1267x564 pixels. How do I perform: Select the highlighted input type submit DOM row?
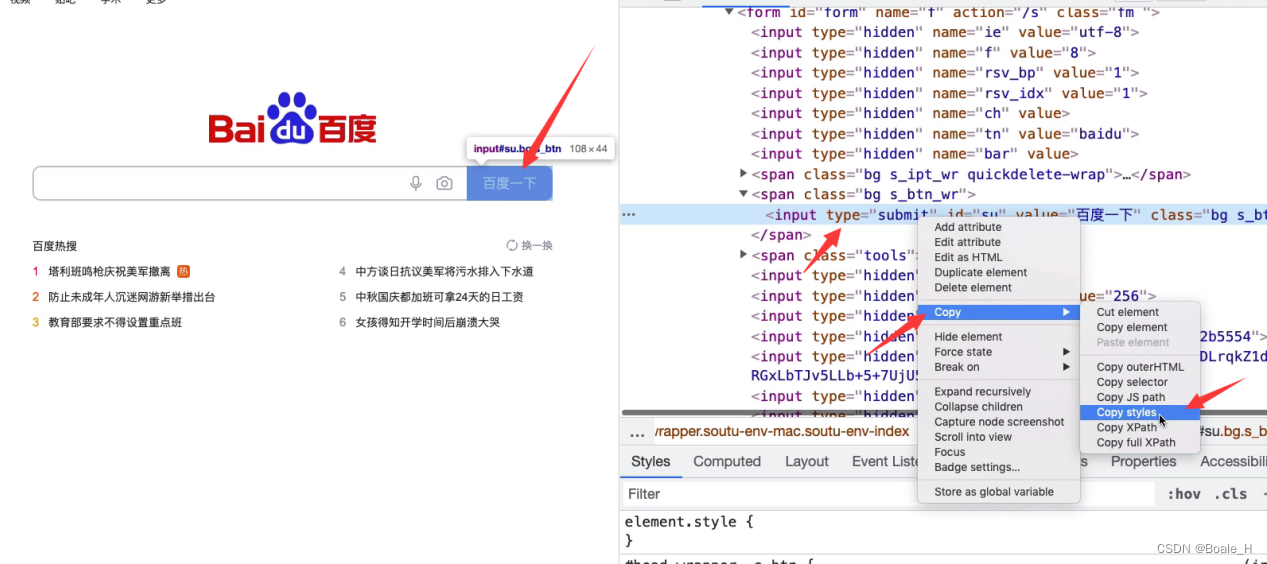(943, 214)
